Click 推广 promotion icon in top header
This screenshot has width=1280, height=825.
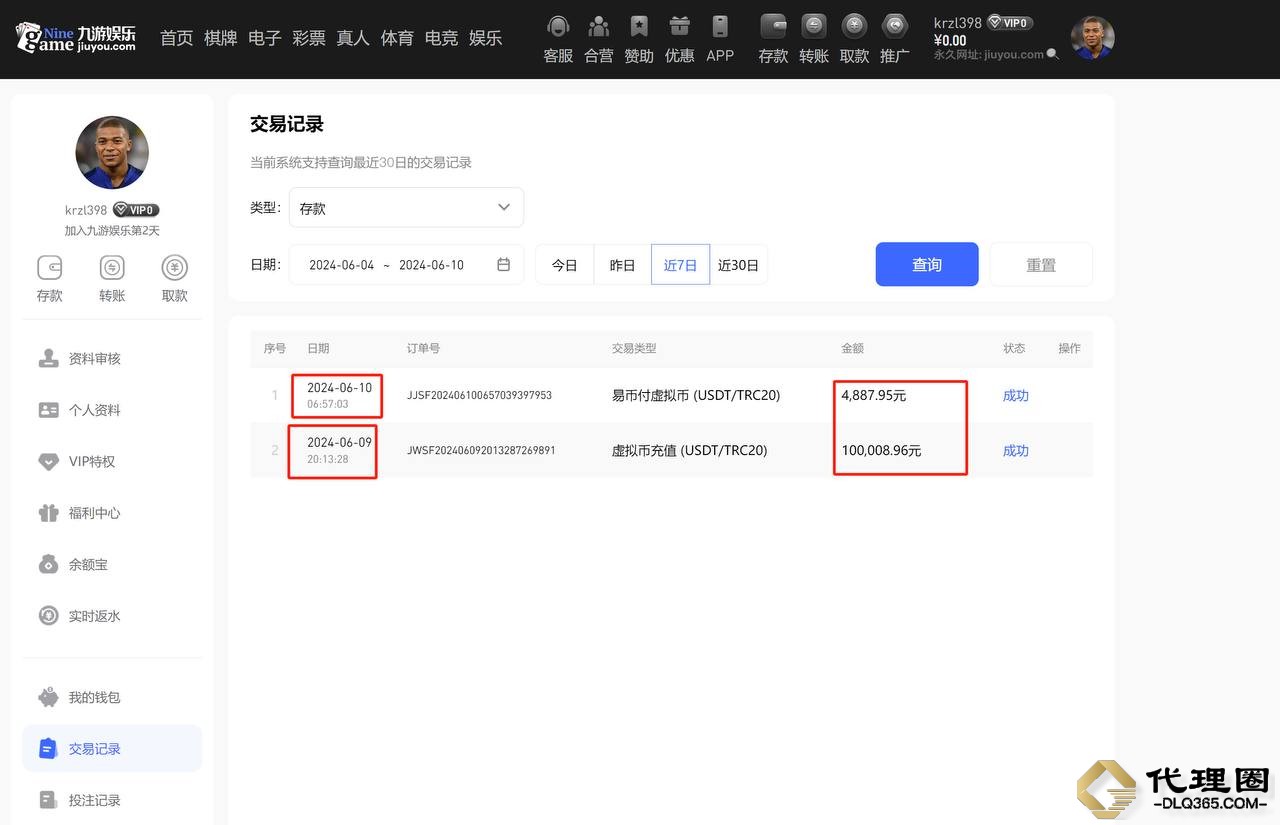(x=895, y=26)
